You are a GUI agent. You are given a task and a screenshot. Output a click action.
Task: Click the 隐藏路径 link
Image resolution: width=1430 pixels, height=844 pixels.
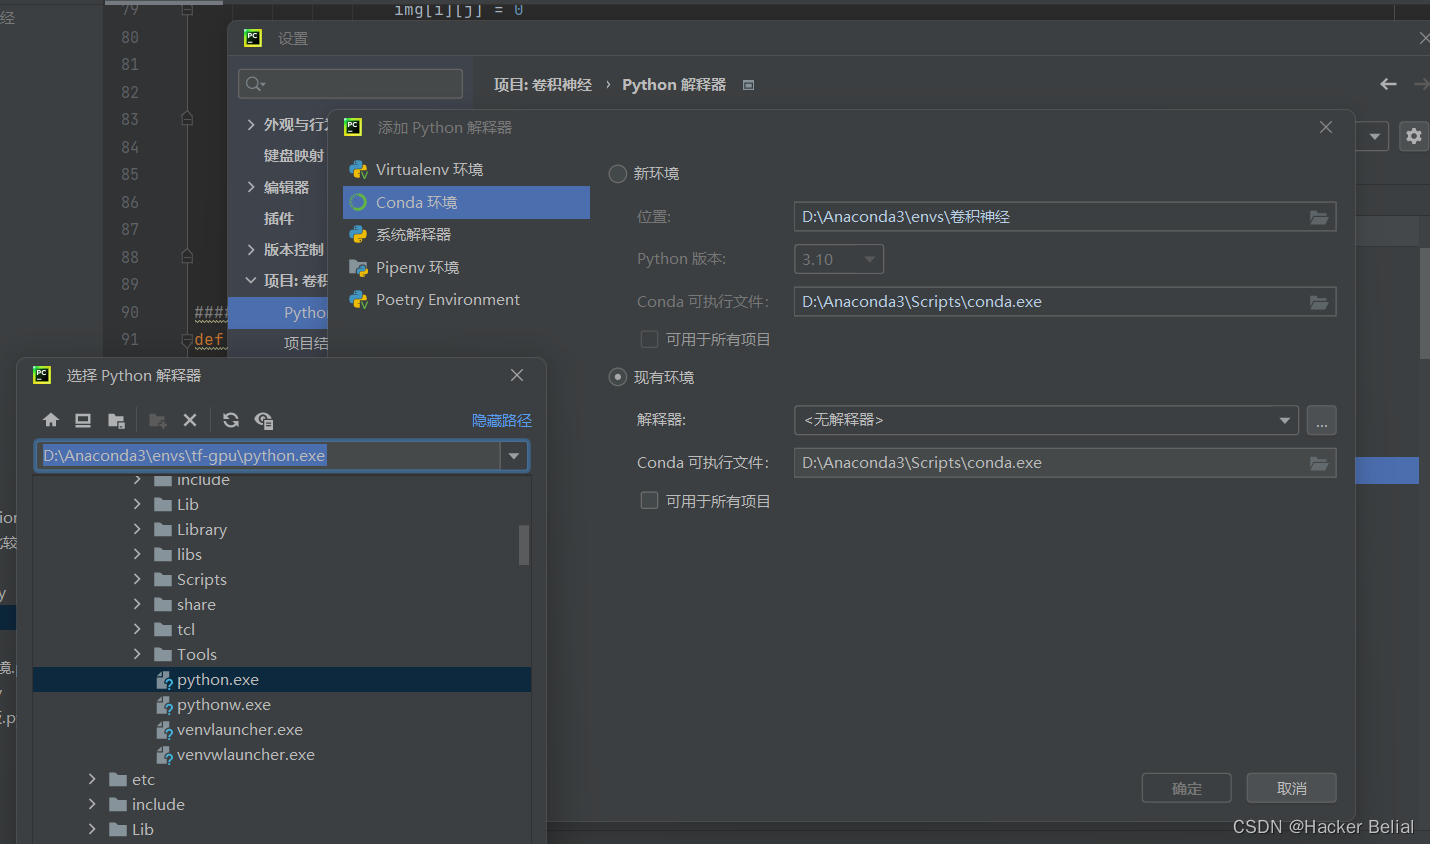coord(502,420)
